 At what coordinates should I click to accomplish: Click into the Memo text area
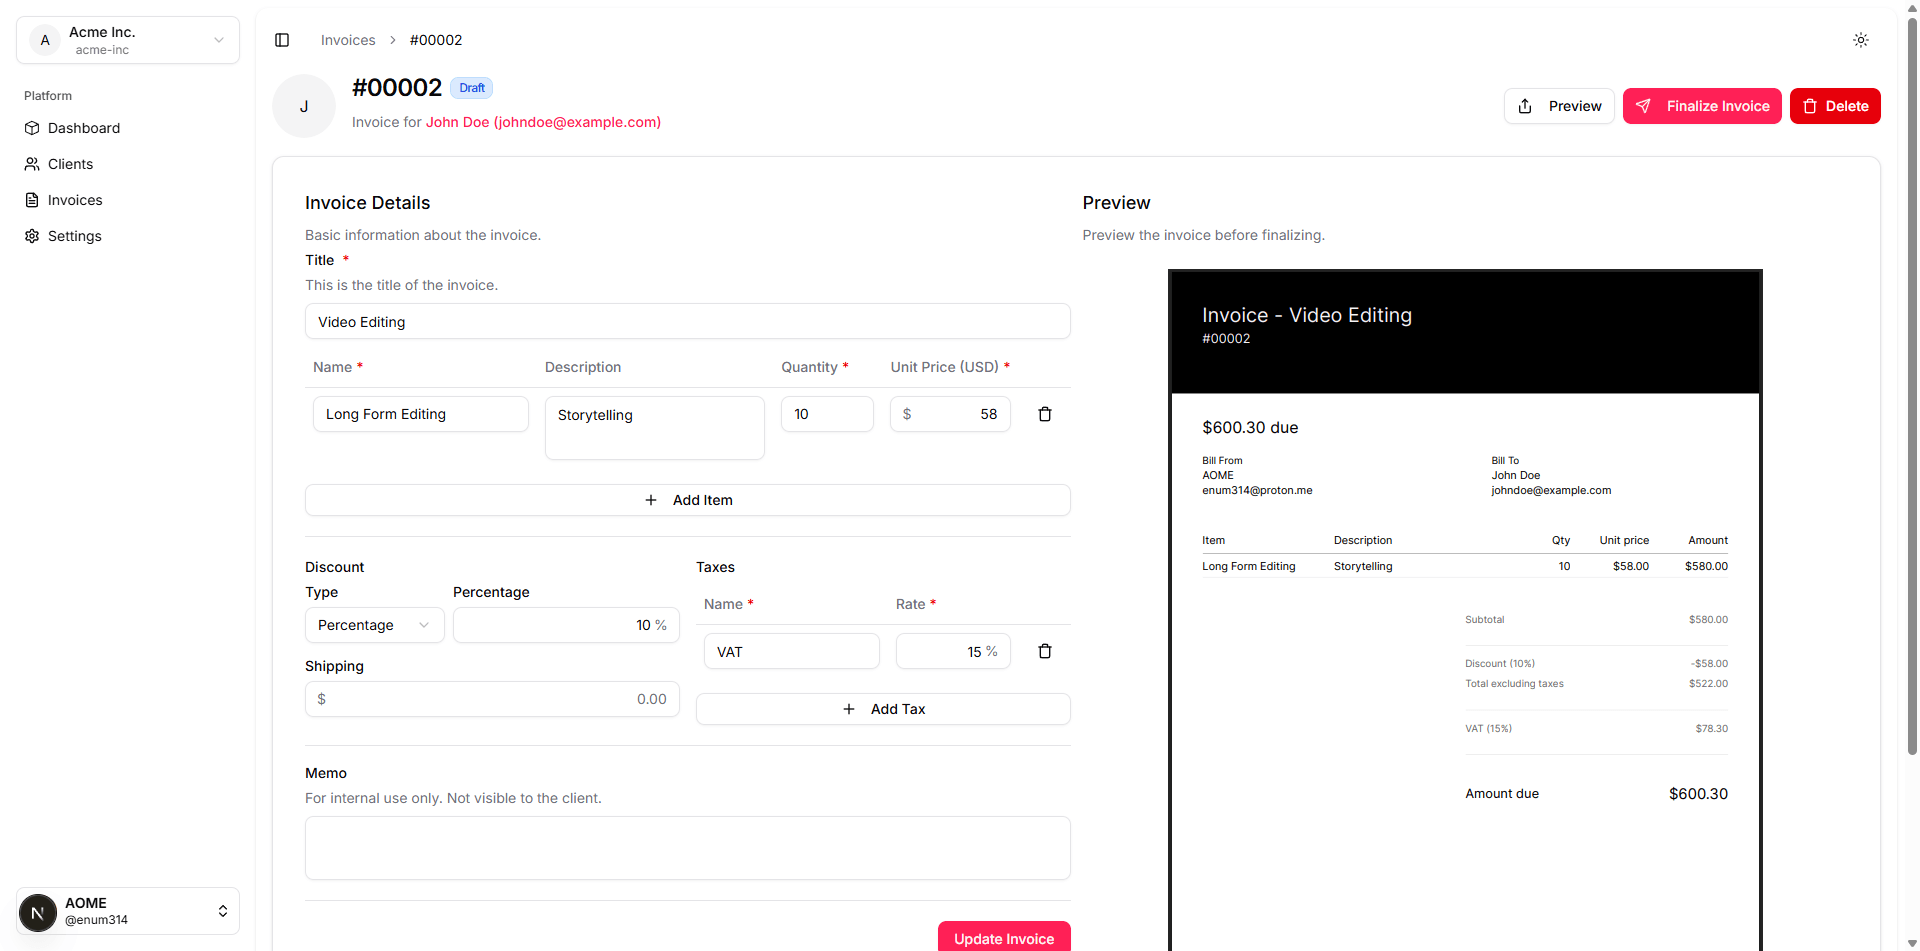pos(688,848)
